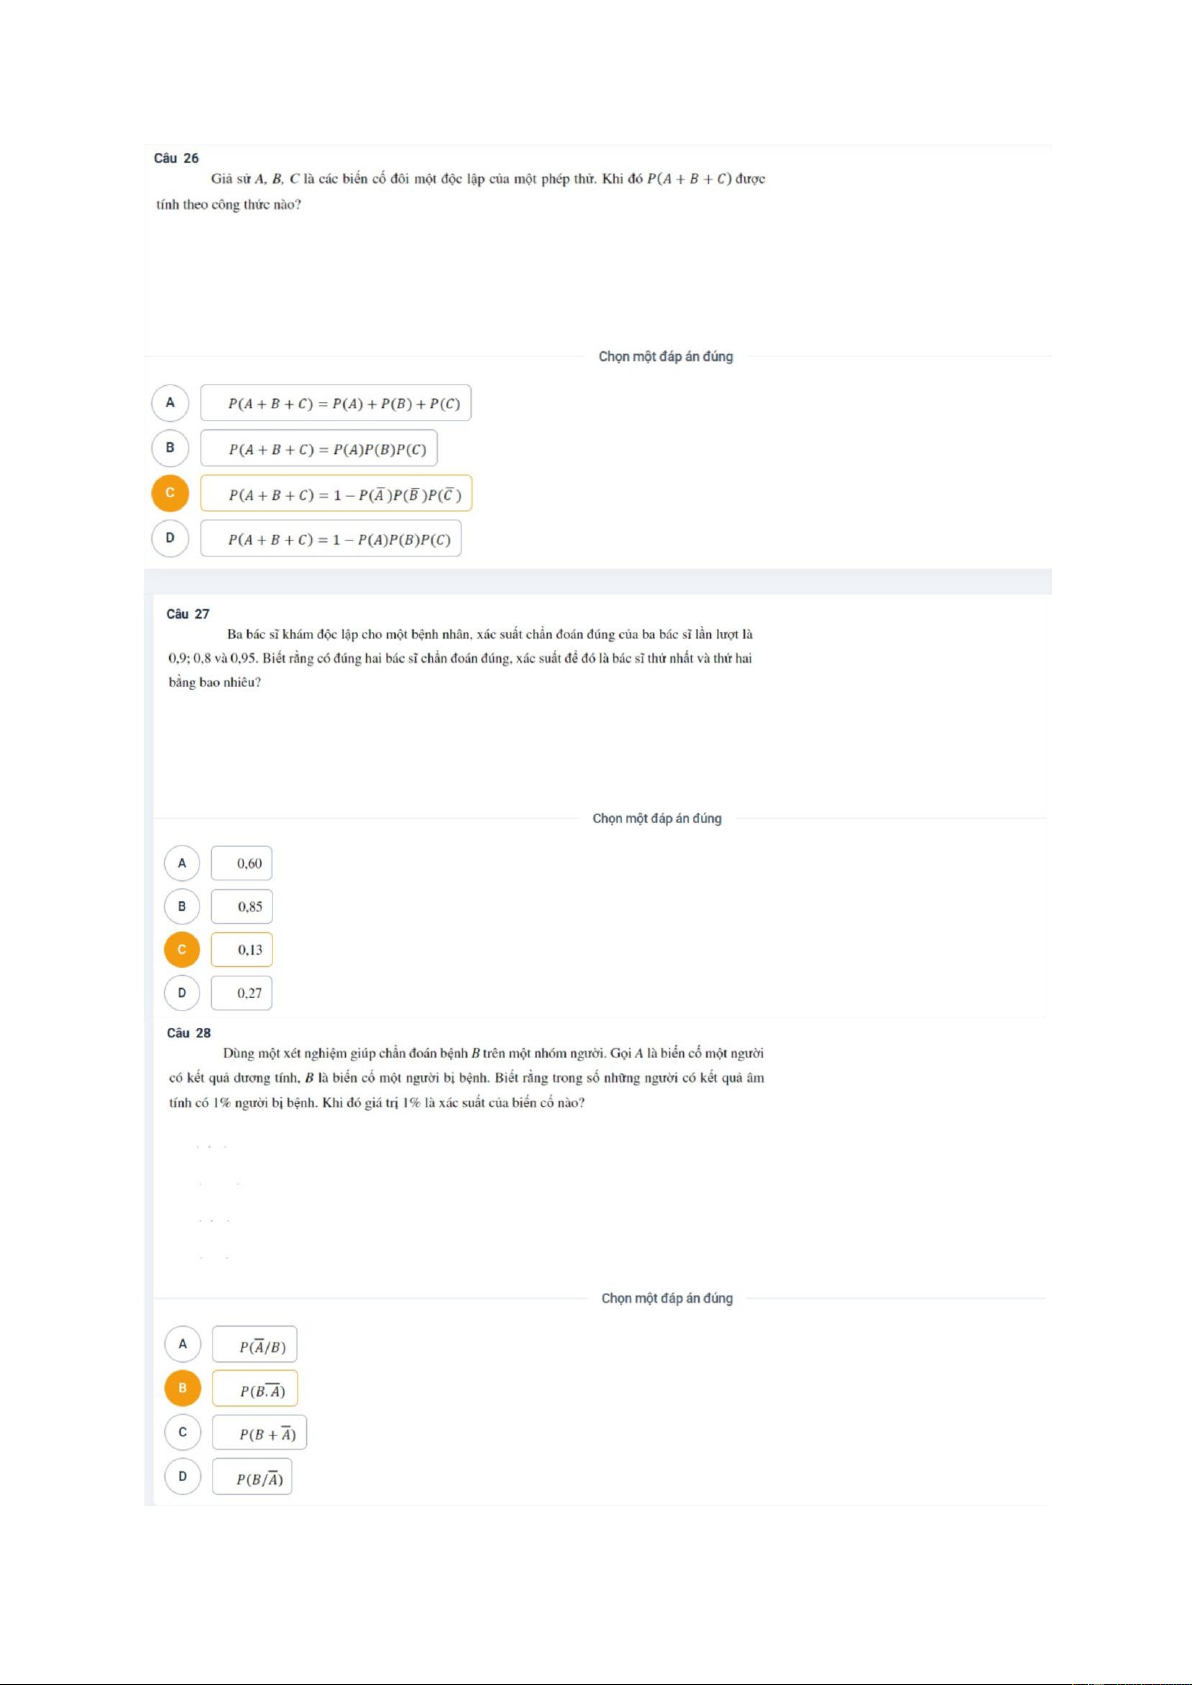The height and width of the screenshot is (1685, 1192).
Task: Choose the P(B + Ā) answer box
Action: (x=260, y=1433)
